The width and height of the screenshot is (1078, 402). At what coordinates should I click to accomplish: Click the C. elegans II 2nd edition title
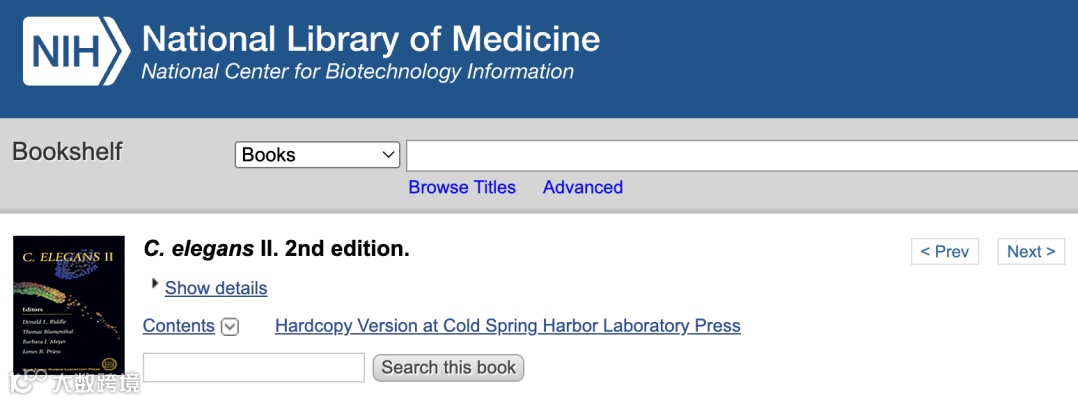(x=277, y=249)
